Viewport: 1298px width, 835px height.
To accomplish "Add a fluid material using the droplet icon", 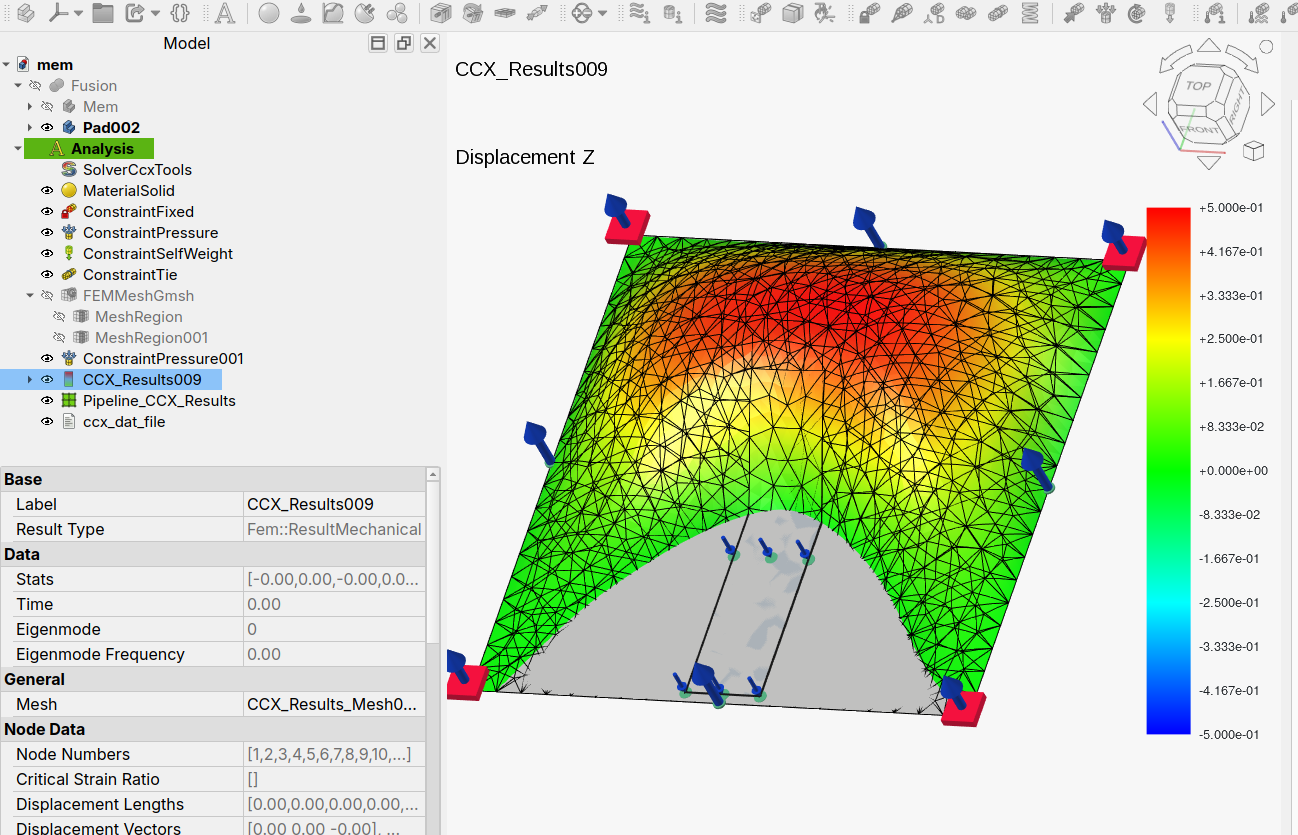I will (x=301, y=13).
